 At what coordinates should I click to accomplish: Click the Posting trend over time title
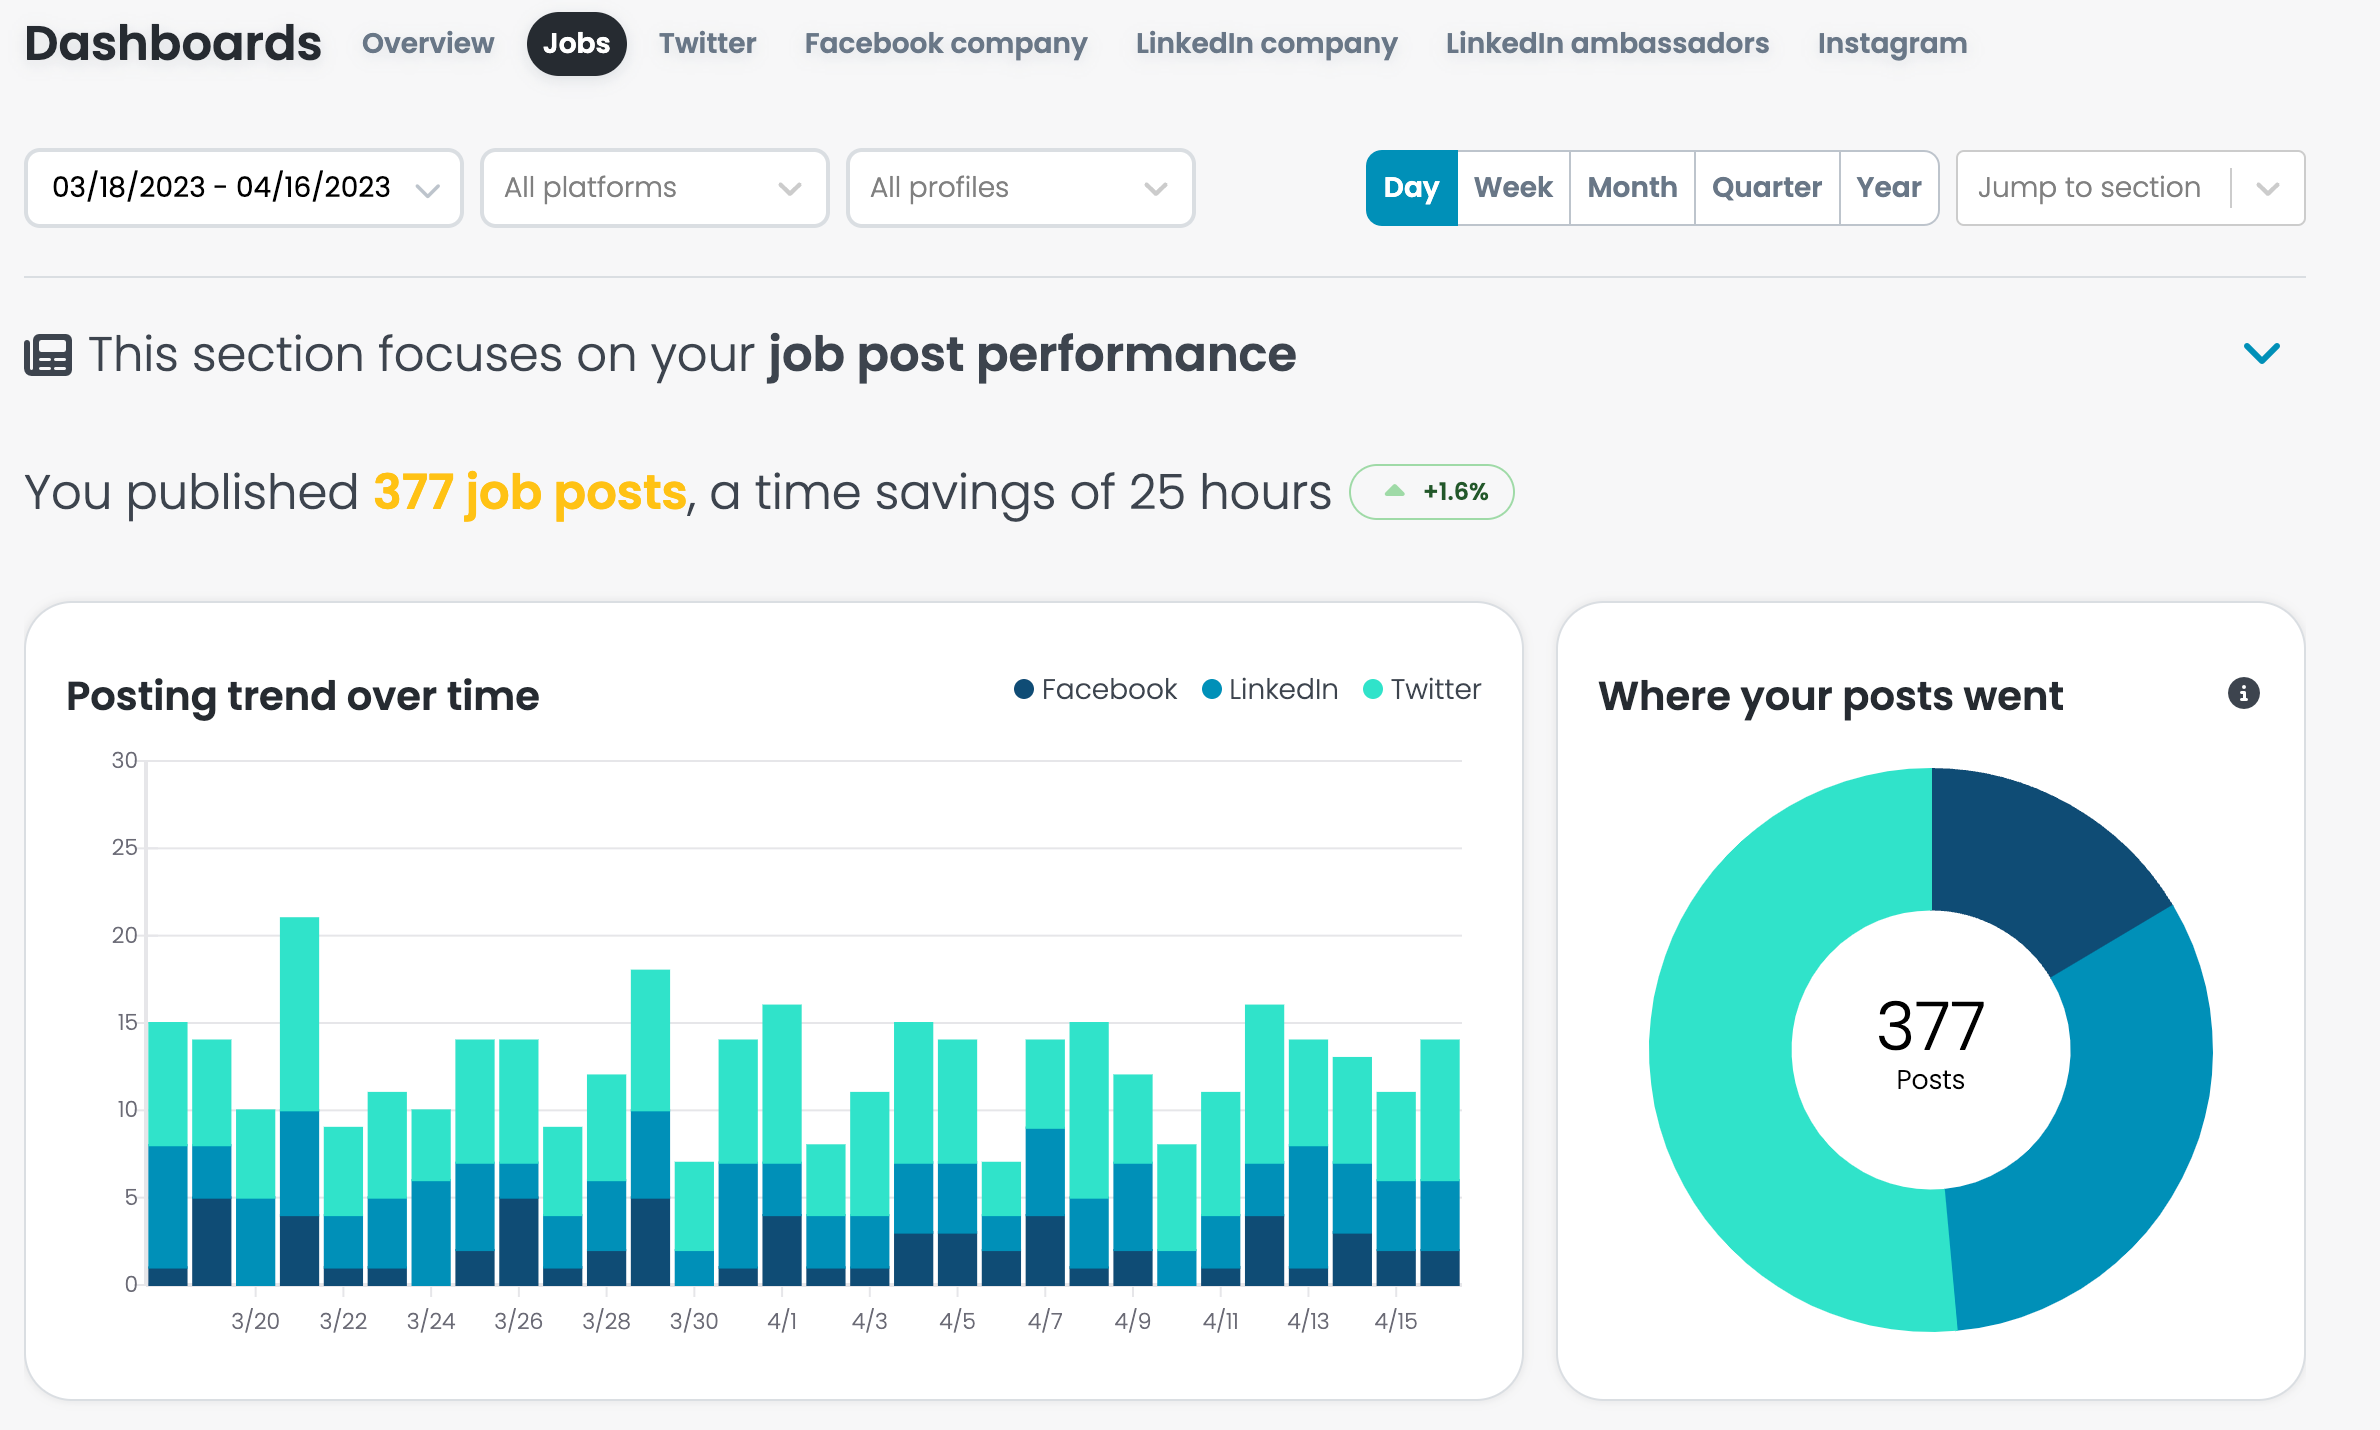point(303,696)
